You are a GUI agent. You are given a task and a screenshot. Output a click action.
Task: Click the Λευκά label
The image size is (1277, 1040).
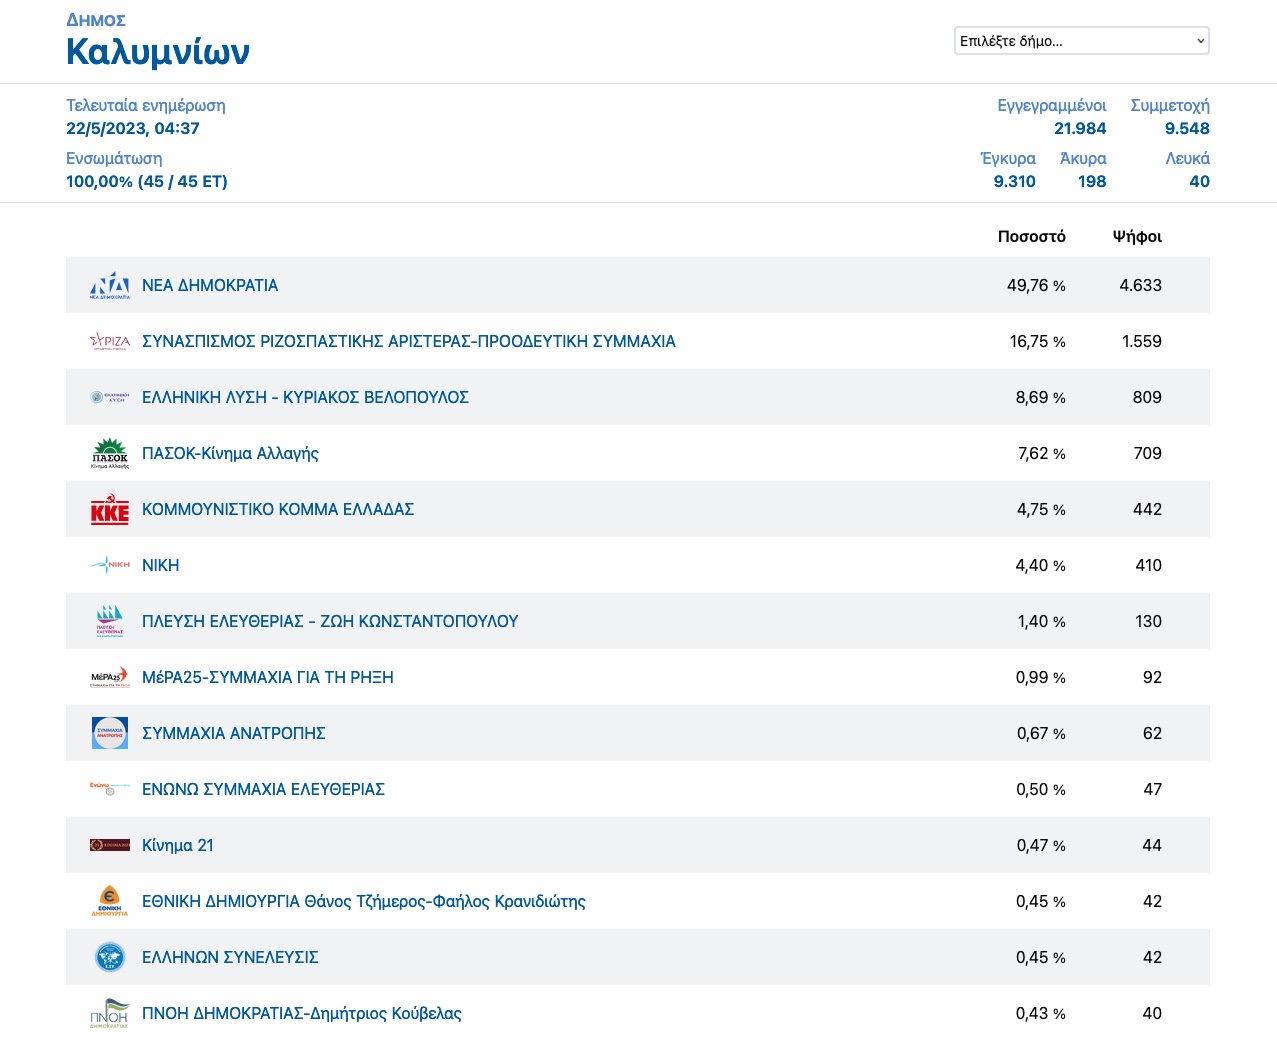[1188, 158]
